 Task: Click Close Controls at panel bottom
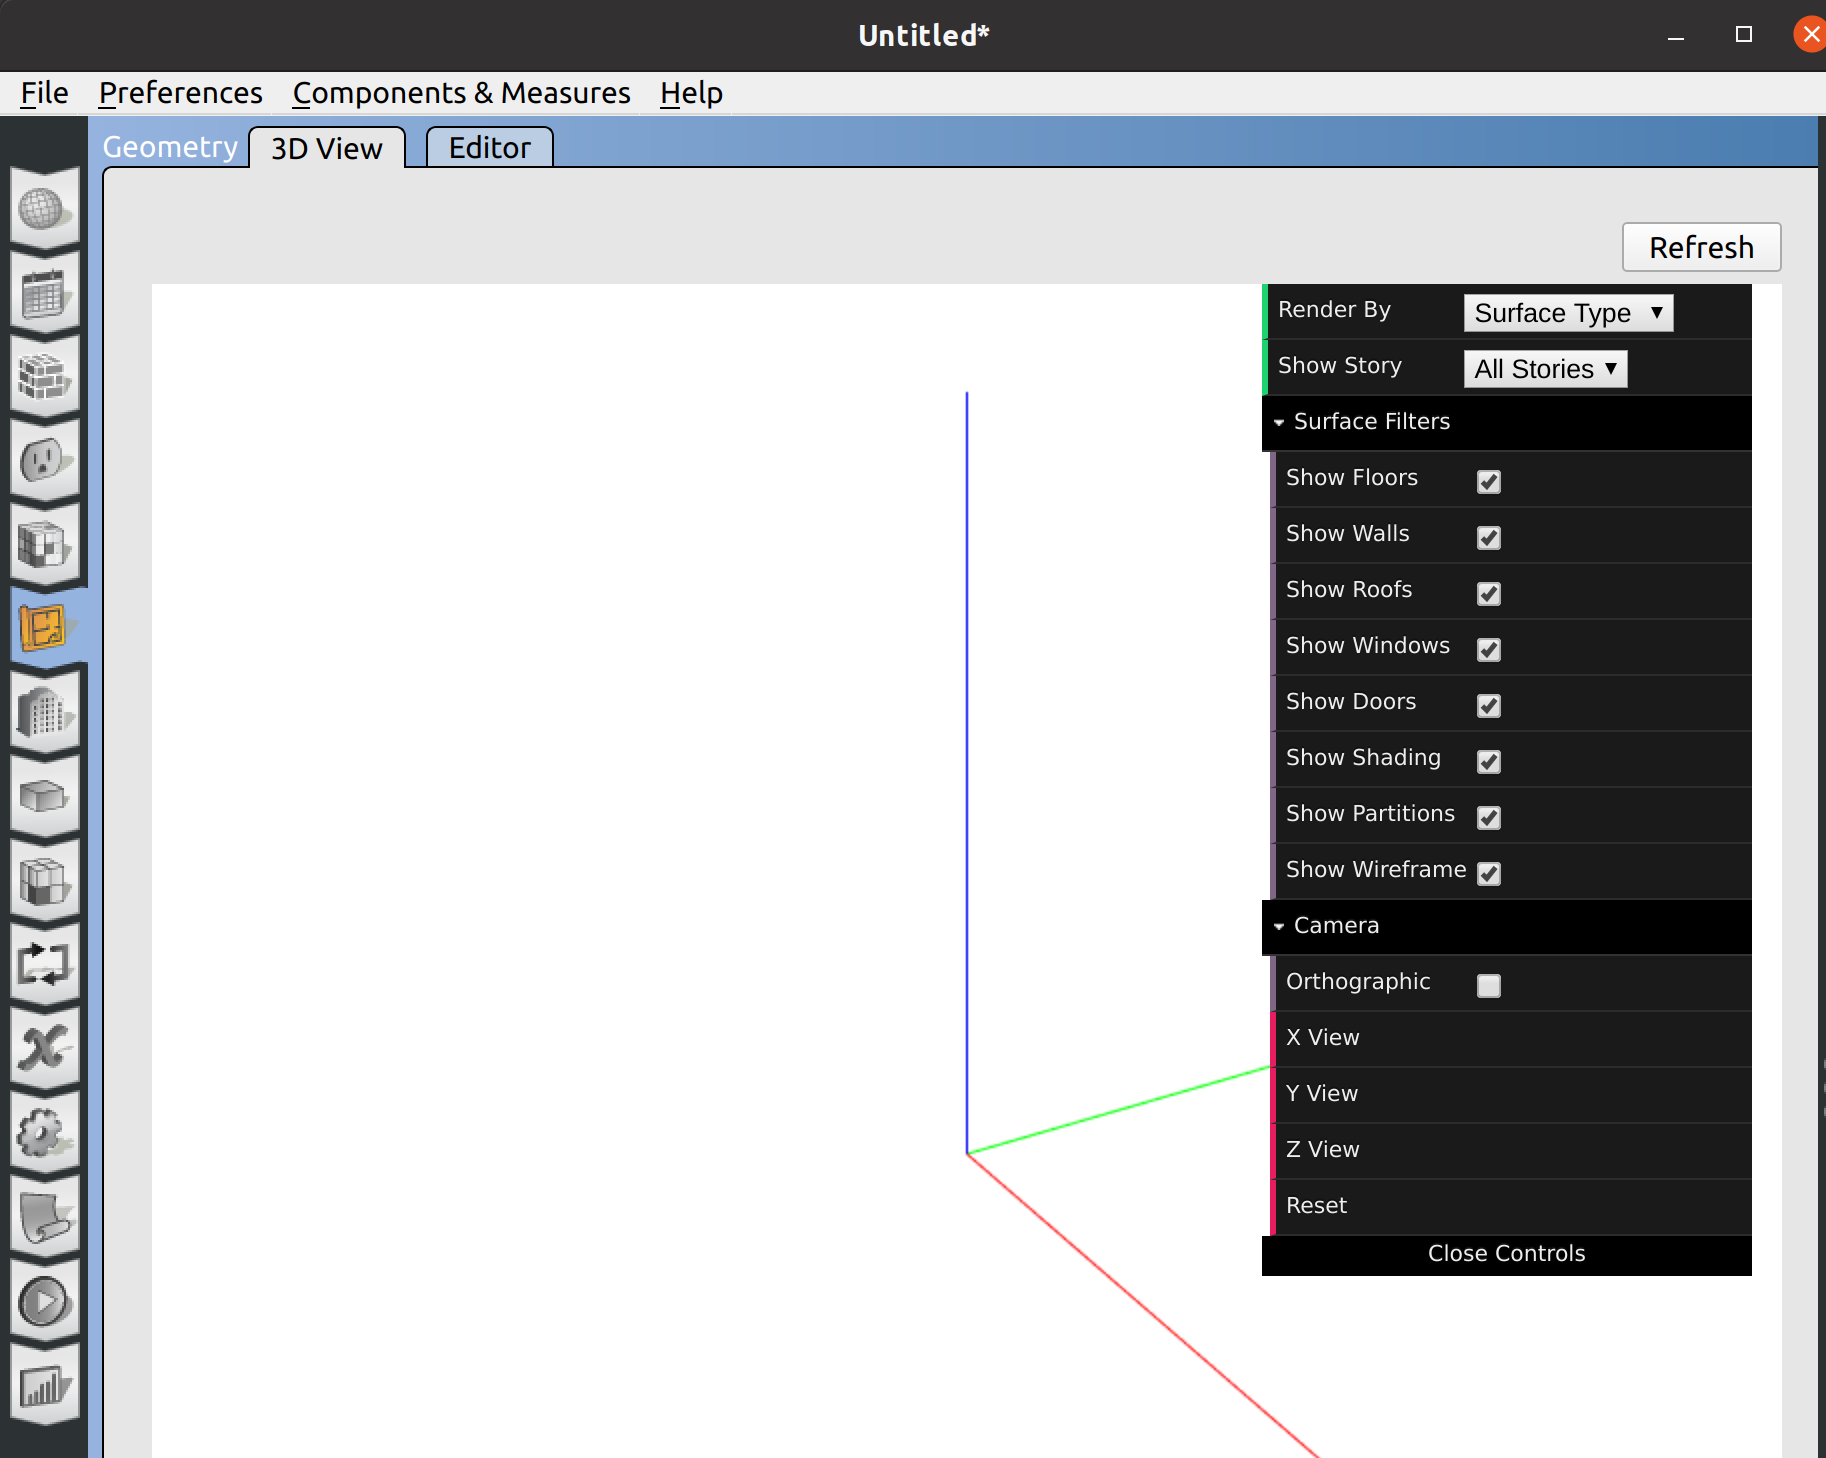[x=1505, y=1253]
